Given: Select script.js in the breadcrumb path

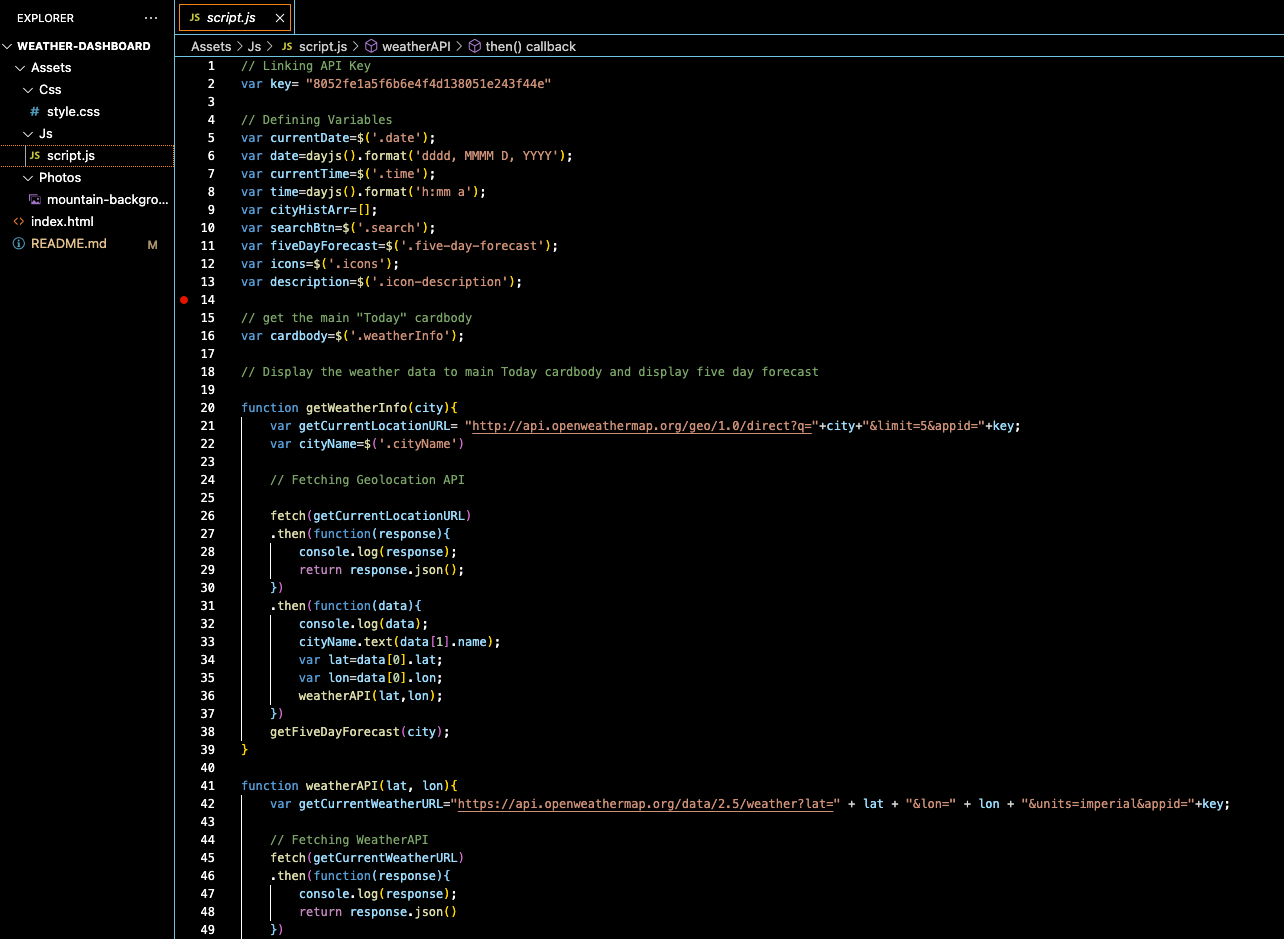Looking at the screenshot, I should [x=323, y=47].
